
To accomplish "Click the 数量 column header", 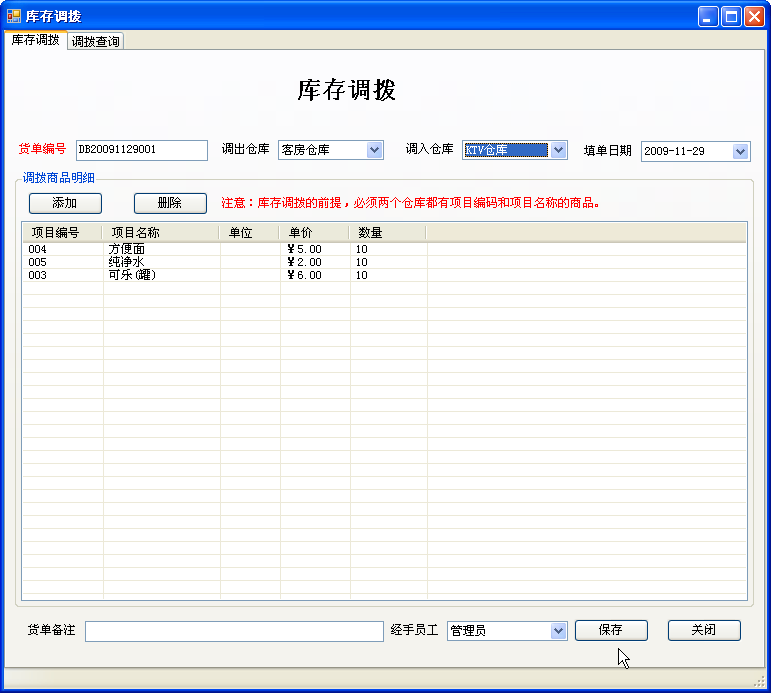I will (x=387, y=233).
